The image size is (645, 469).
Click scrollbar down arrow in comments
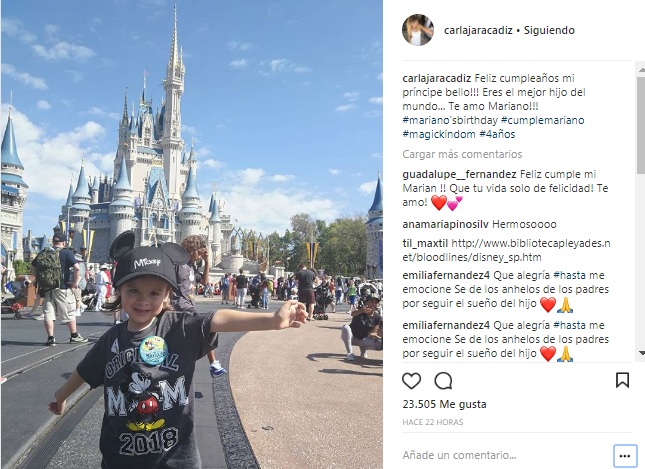(641, 353)
